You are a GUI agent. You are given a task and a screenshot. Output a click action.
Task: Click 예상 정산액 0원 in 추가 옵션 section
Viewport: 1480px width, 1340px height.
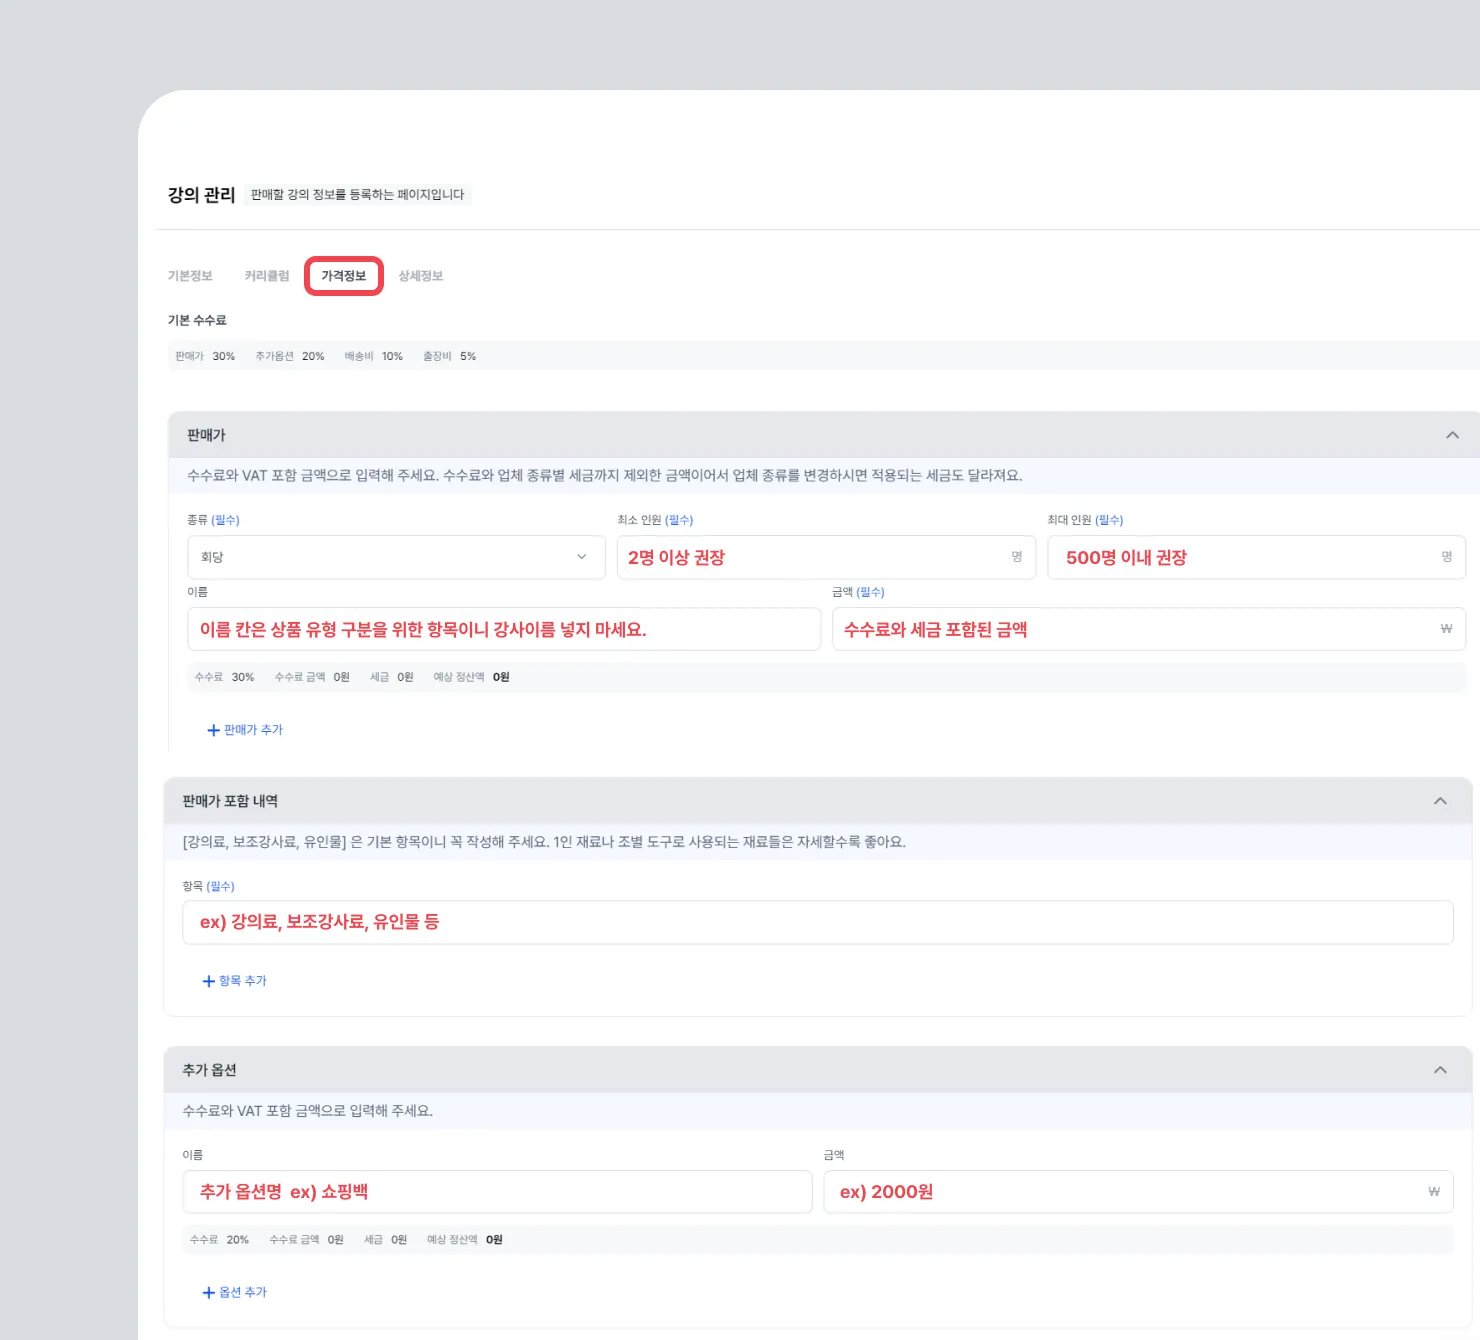pos(465,1240)
